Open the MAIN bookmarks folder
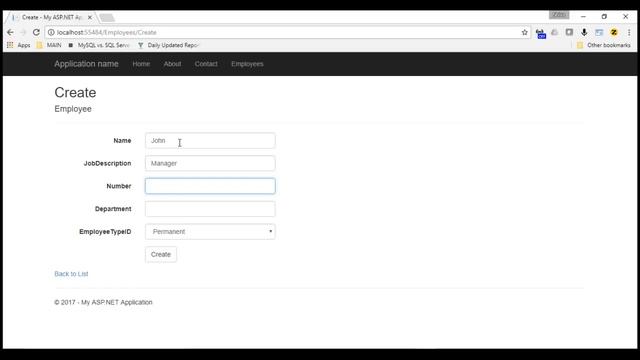 pos(49,45)
